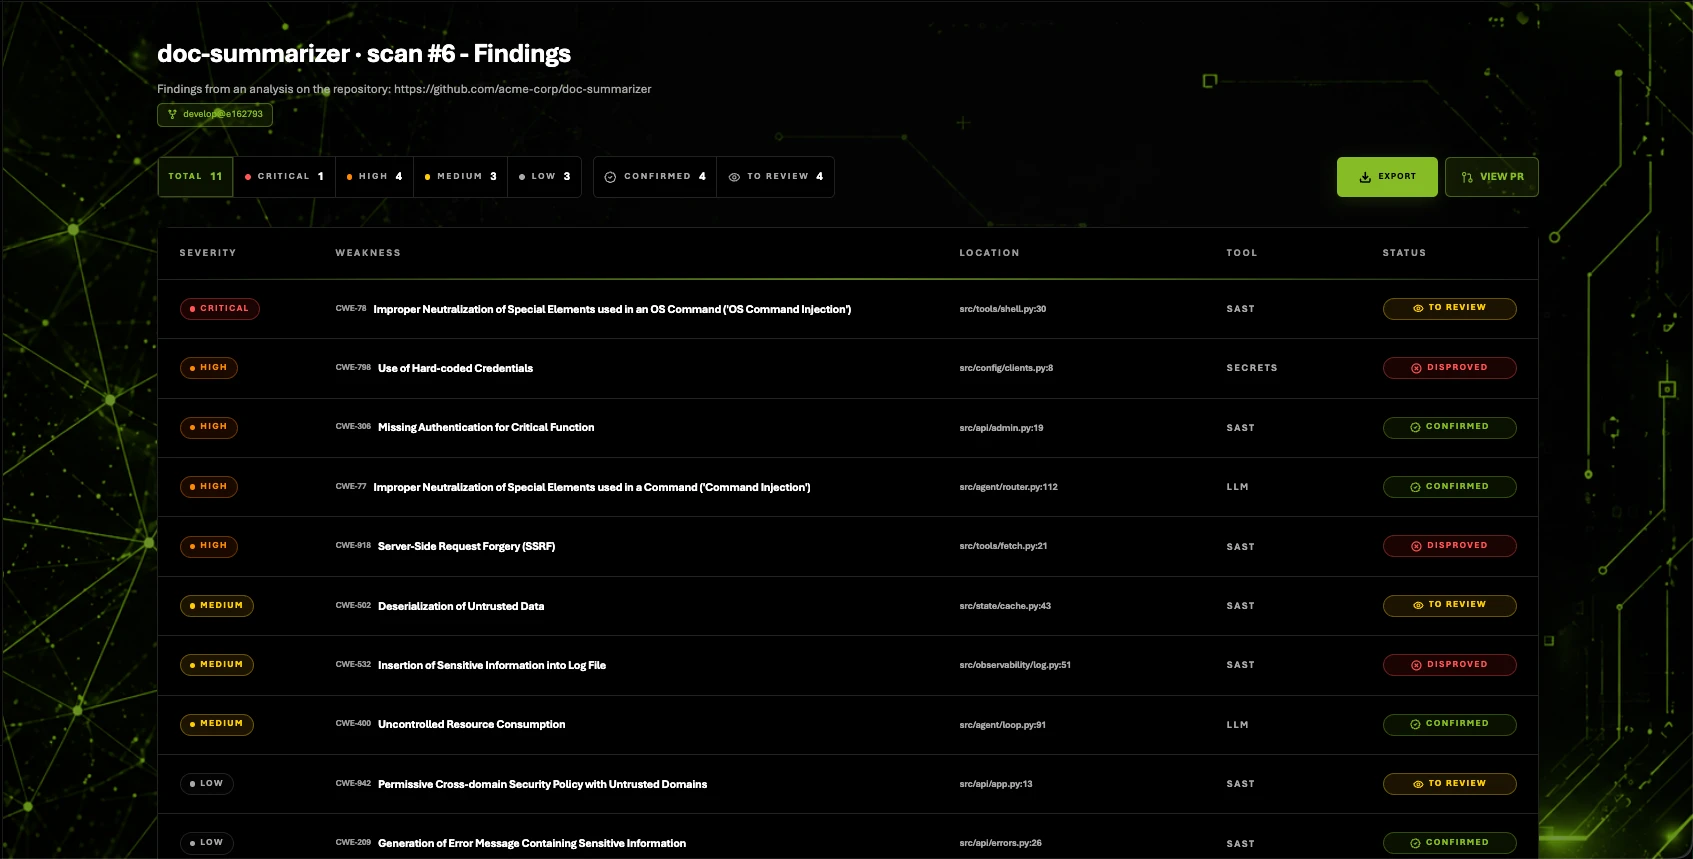Click the branch icon in the develop badge
The image size is (1693, 859).
[x=172, y=114]
